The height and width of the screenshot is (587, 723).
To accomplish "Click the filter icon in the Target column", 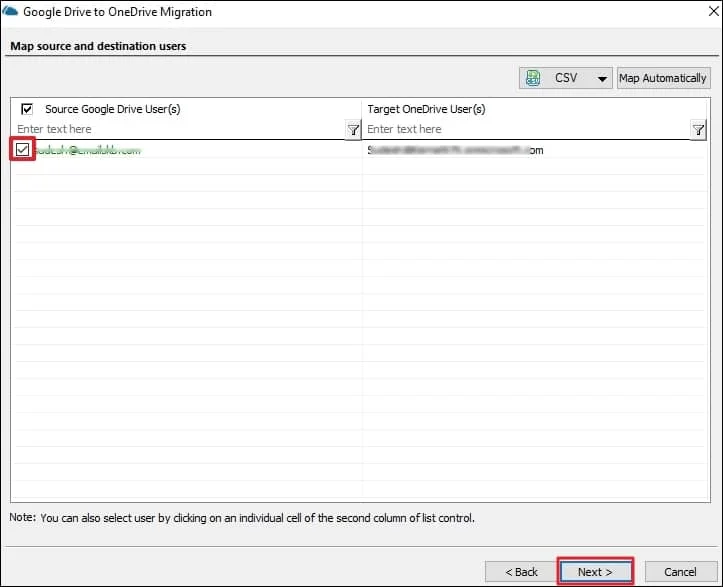I will click(x=698, y=130).
